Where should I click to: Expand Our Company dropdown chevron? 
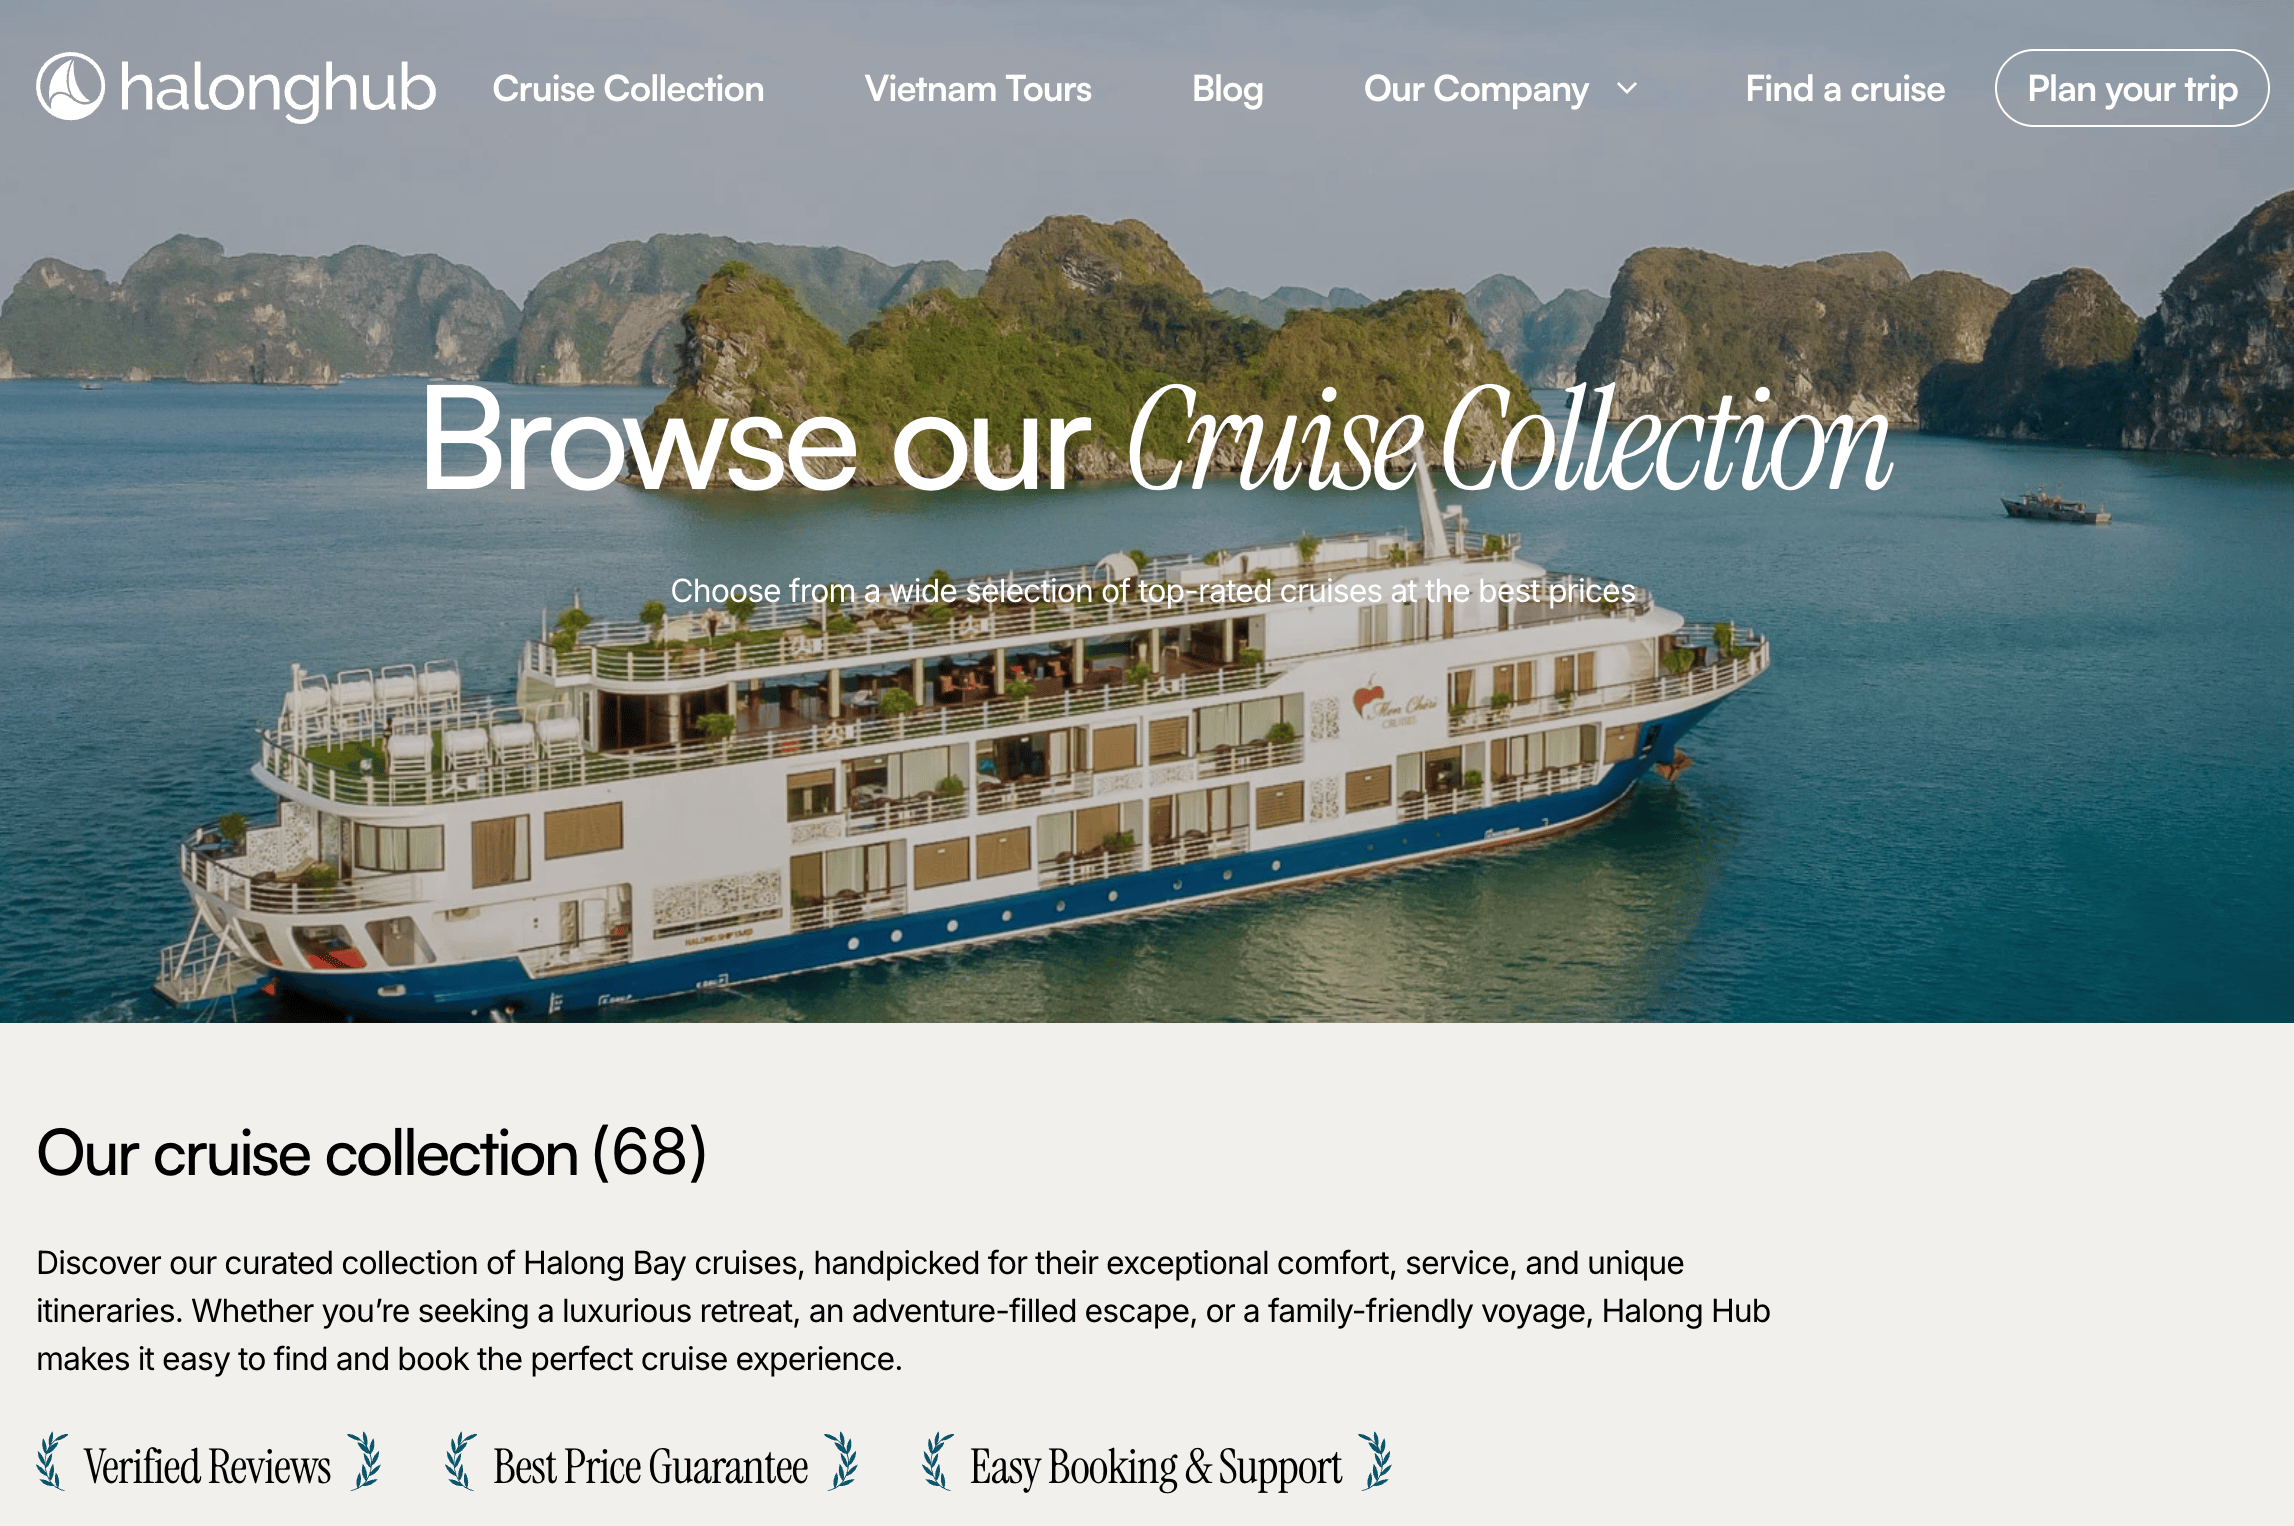point(1627,88)
